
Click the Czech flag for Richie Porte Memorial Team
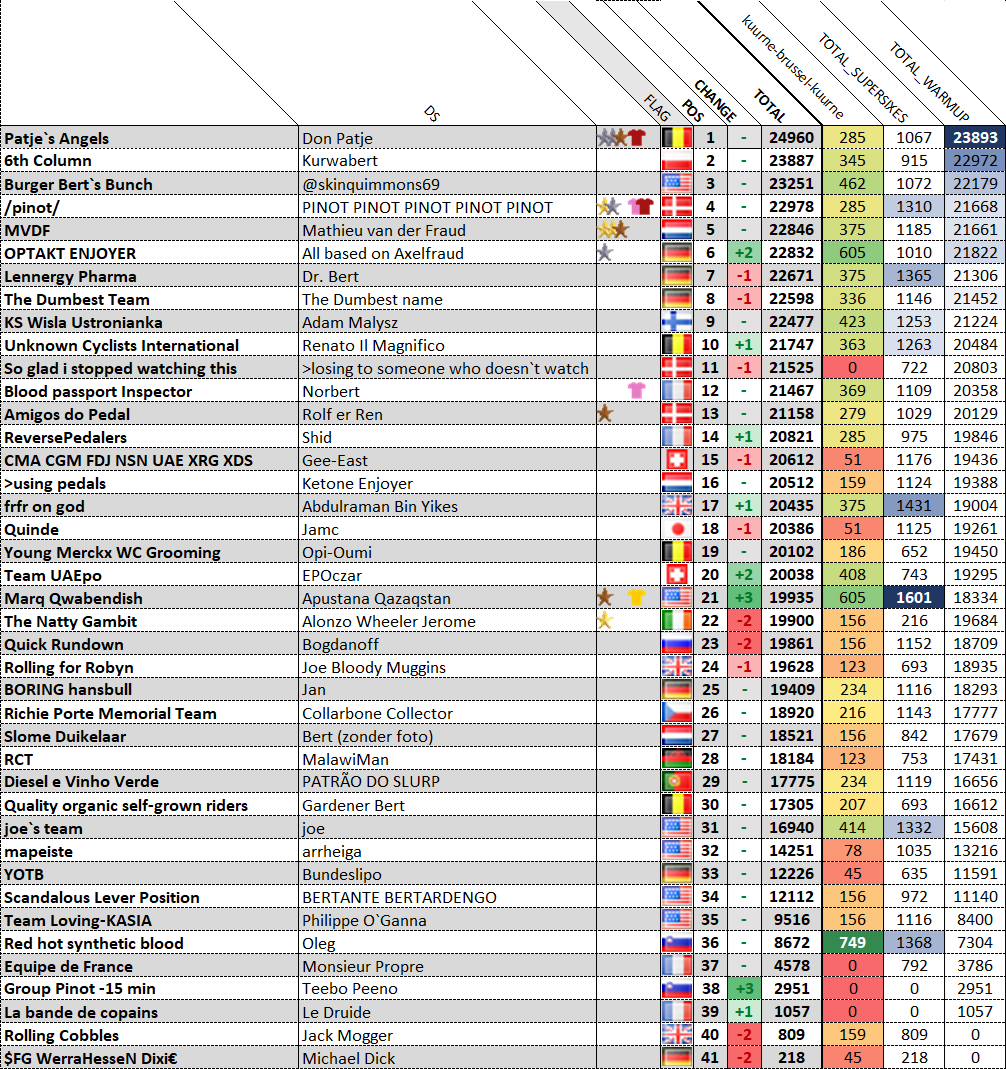pyautogui.click(x=677, y=713)
